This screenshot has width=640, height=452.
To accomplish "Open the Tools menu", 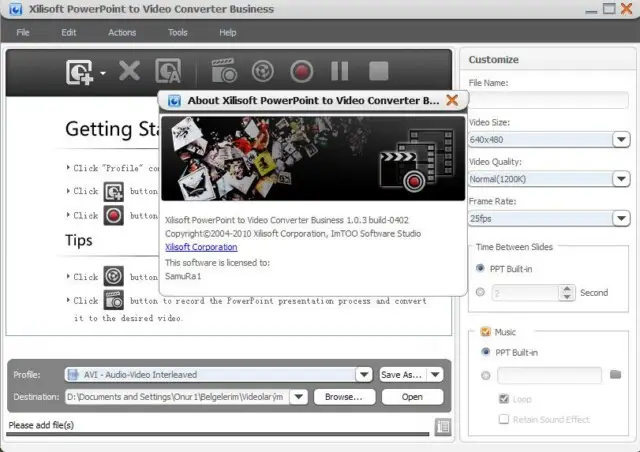I will point(178,32).
